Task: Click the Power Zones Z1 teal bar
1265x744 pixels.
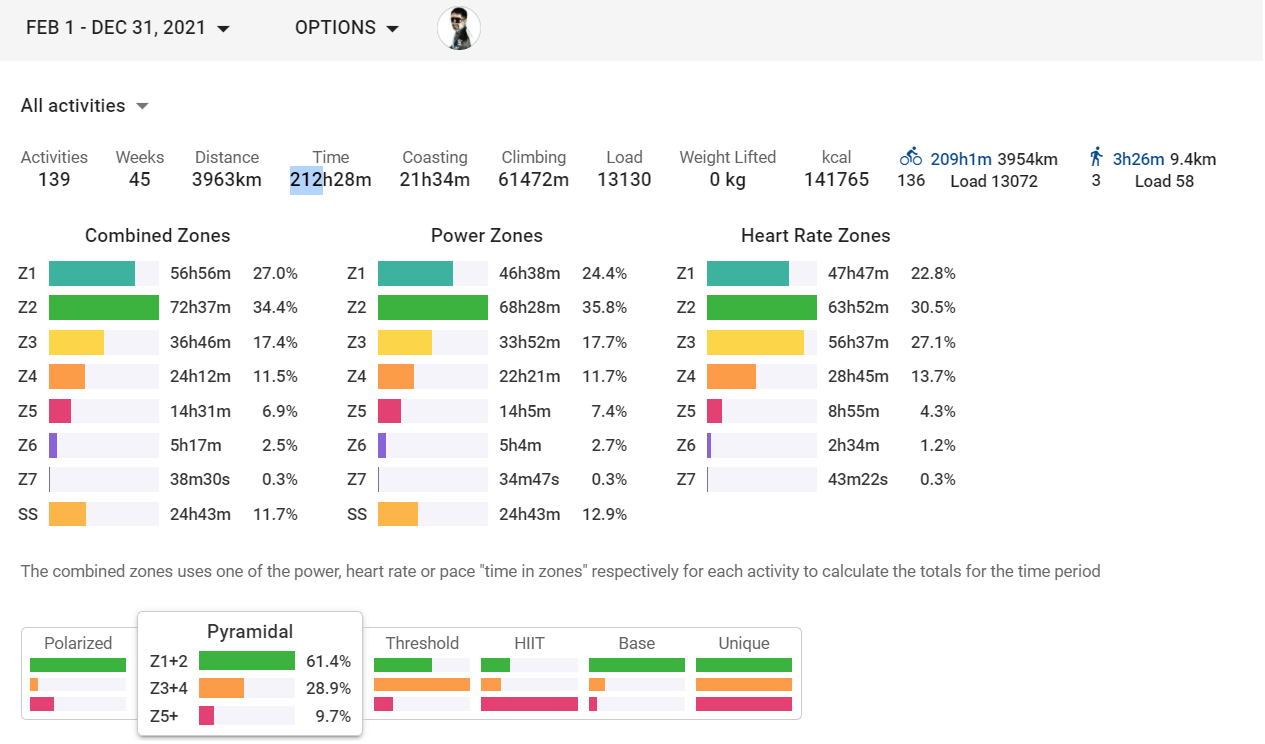Action: click(415, 273)
